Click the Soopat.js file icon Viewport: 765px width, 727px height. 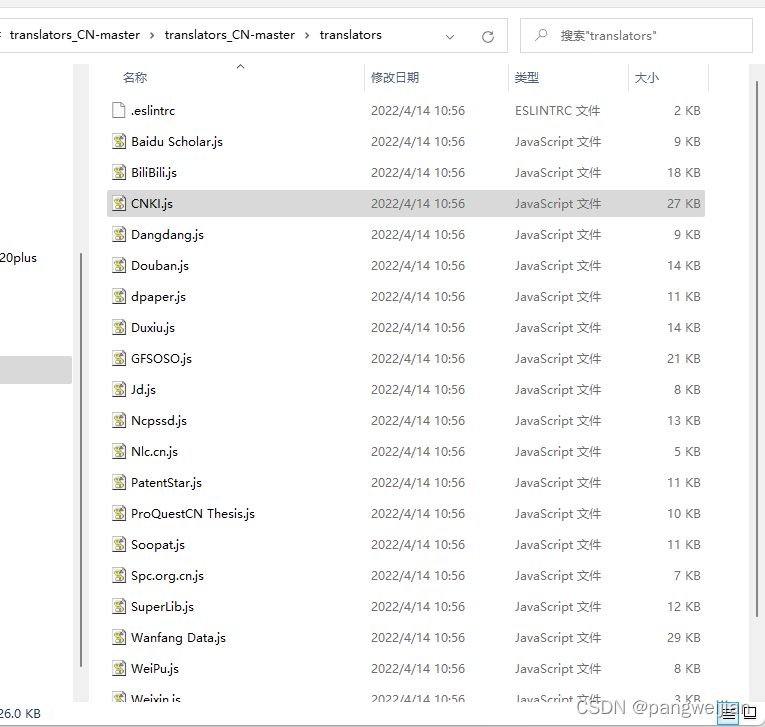(119, 544)
